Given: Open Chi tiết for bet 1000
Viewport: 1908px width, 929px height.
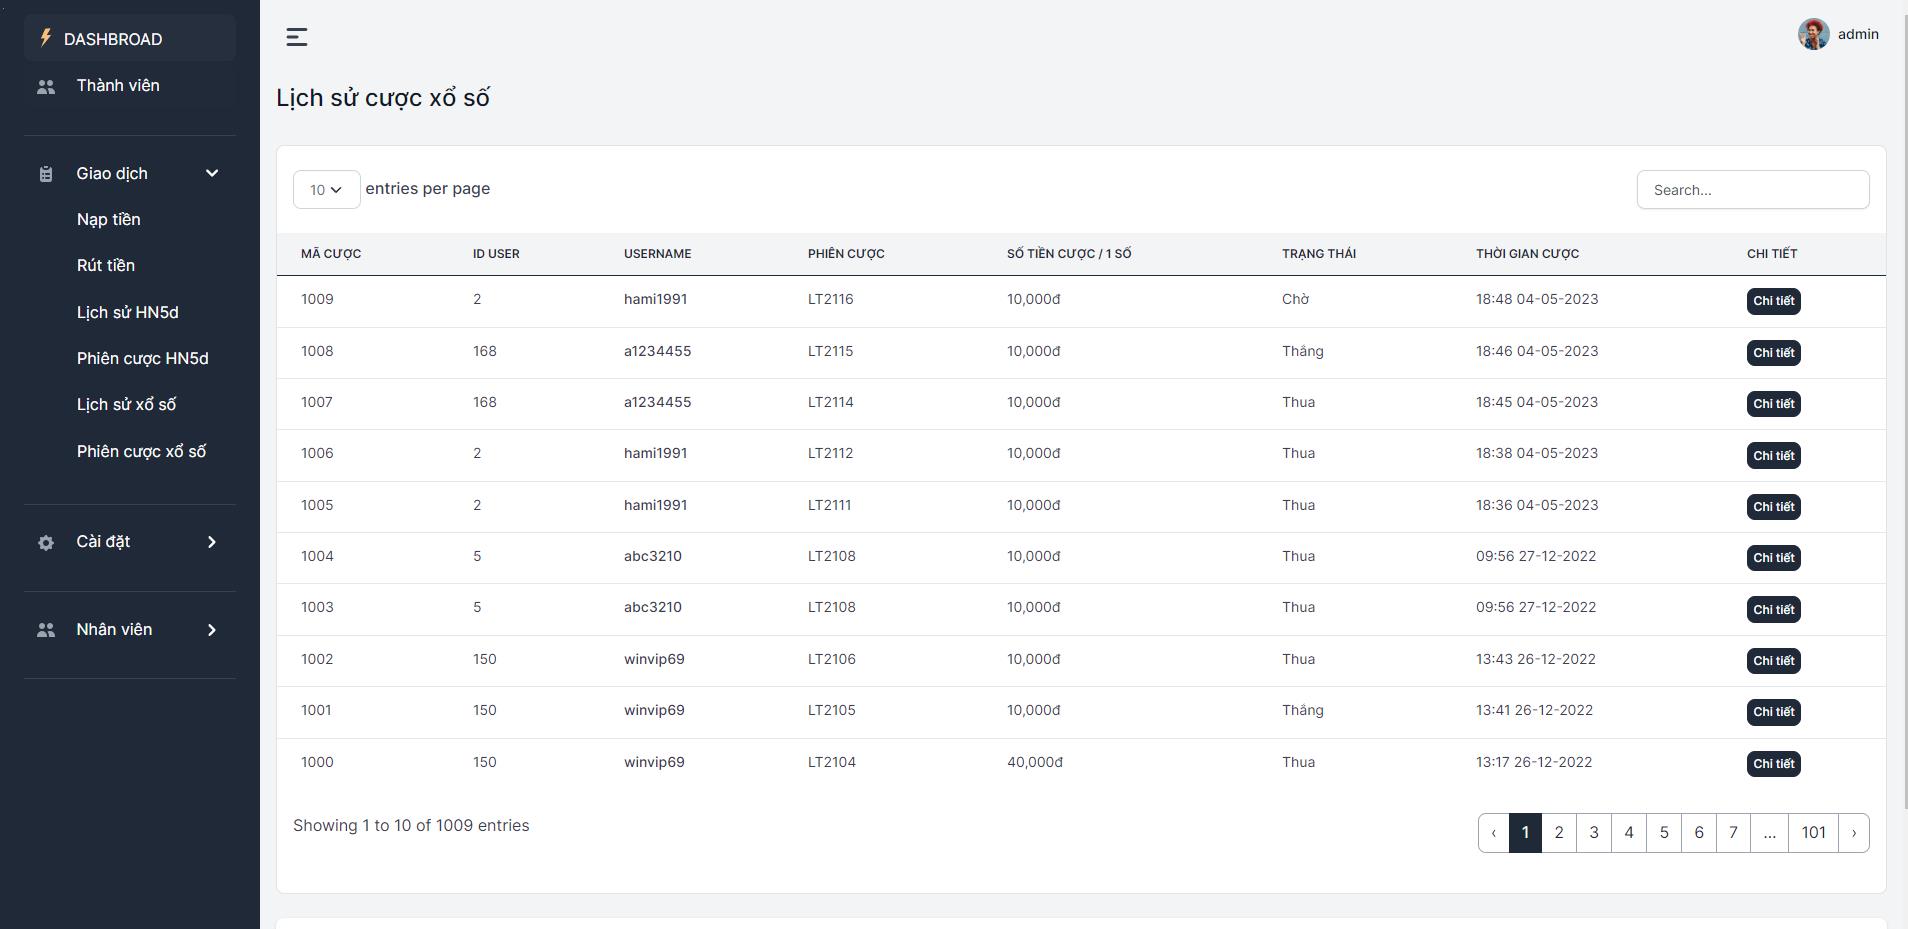Looking at the screenshot, I should click(x=1773, y=764).
